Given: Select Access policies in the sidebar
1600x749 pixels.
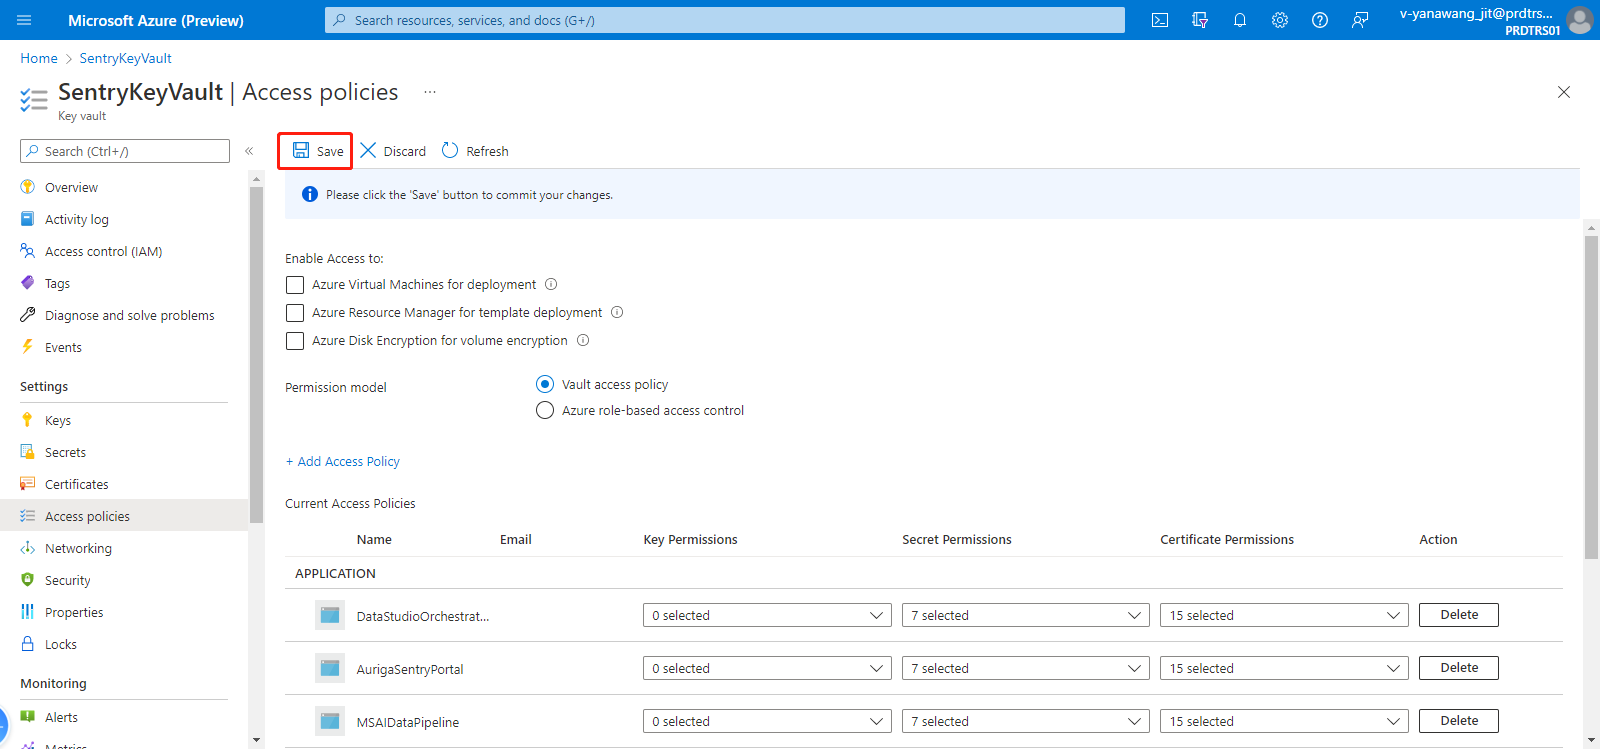Looking at the screenshot, I should pos(124,516).
